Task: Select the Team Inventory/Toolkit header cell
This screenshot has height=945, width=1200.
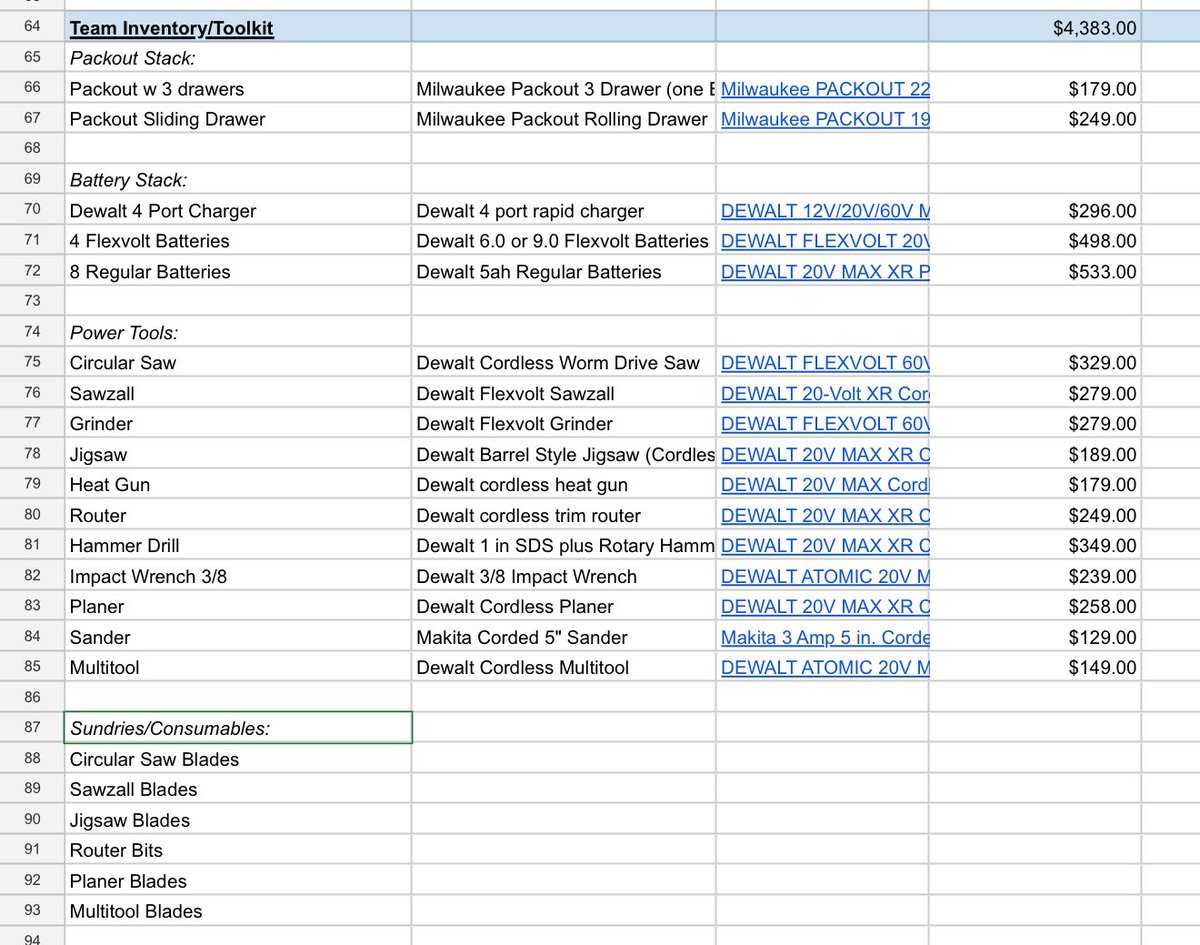Action: [238, 28]
